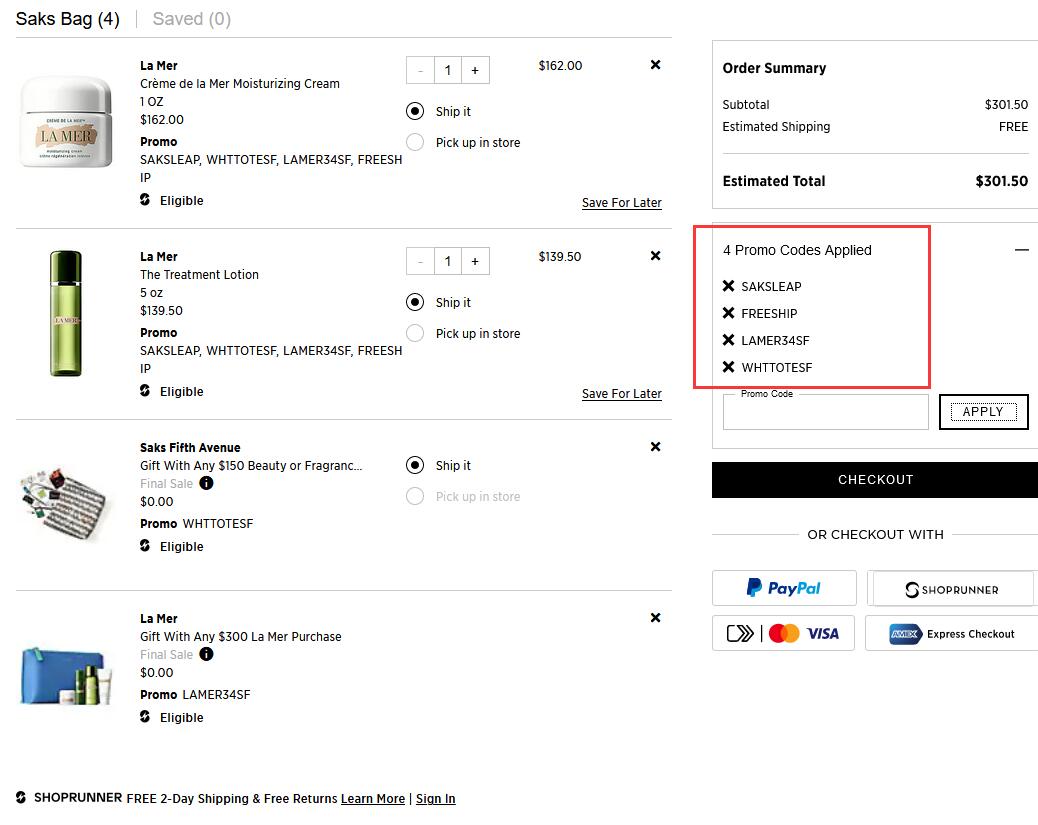Viewport: 1038px width, 825px height.
Task: Remove WHTTOTESF promo code
Action: coord(728,367)
